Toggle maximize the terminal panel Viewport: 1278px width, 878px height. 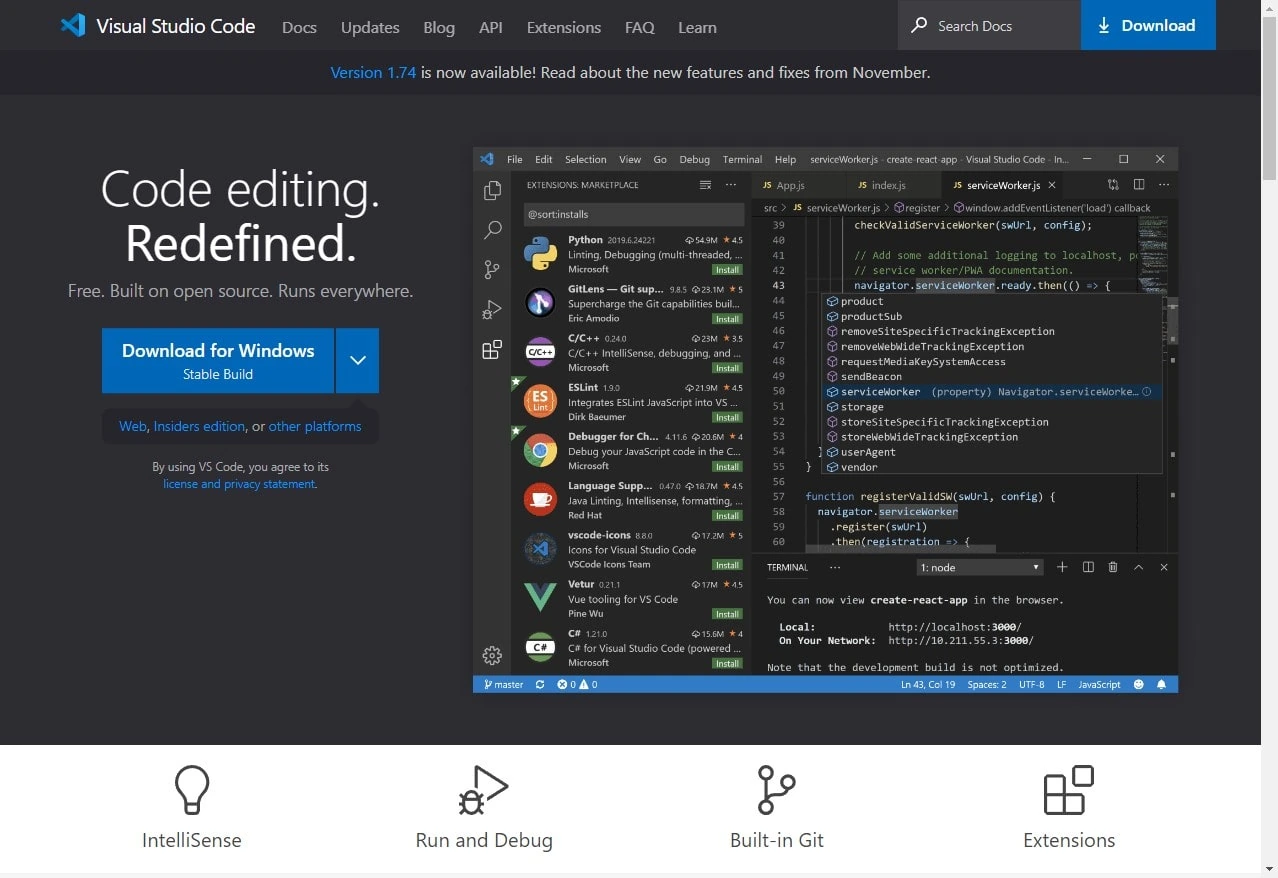pyautogui.click(x=1138, y=567)
